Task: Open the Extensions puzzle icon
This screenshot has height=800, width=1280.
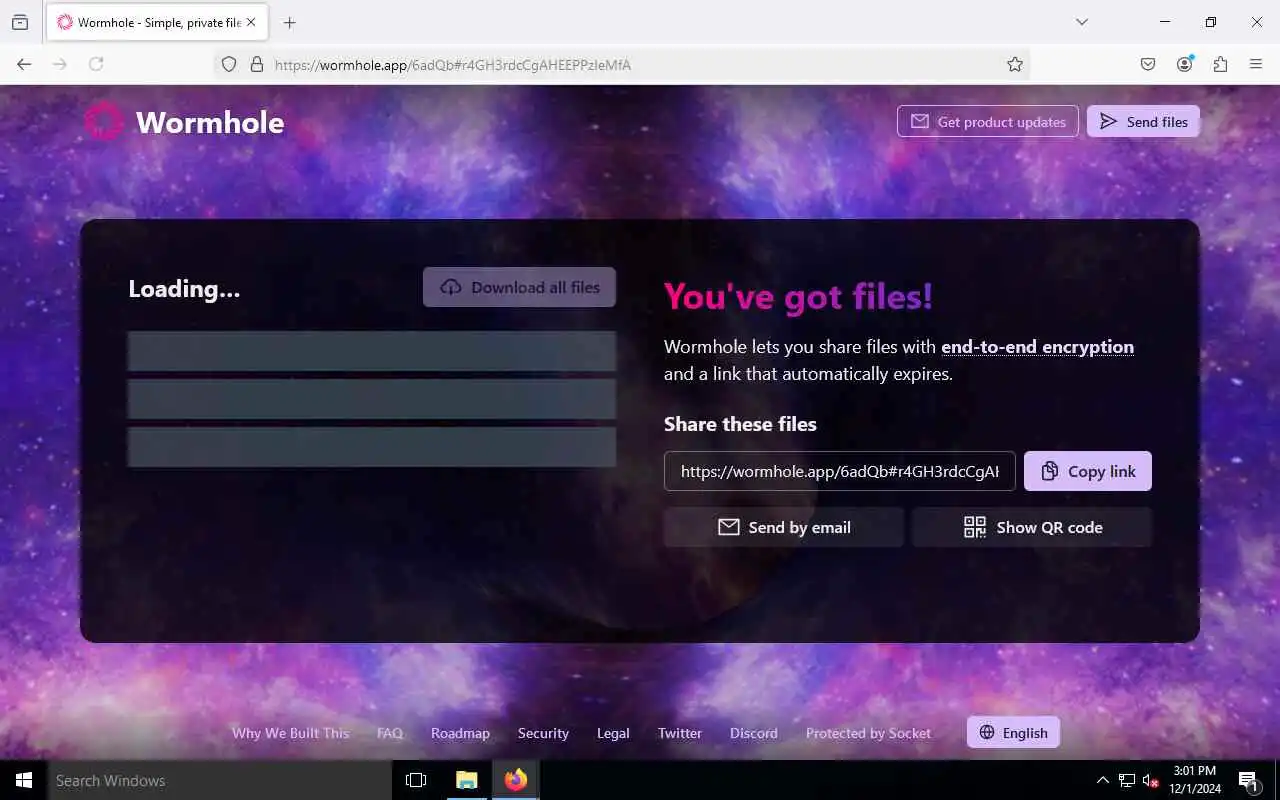Action: (1220, 64)
